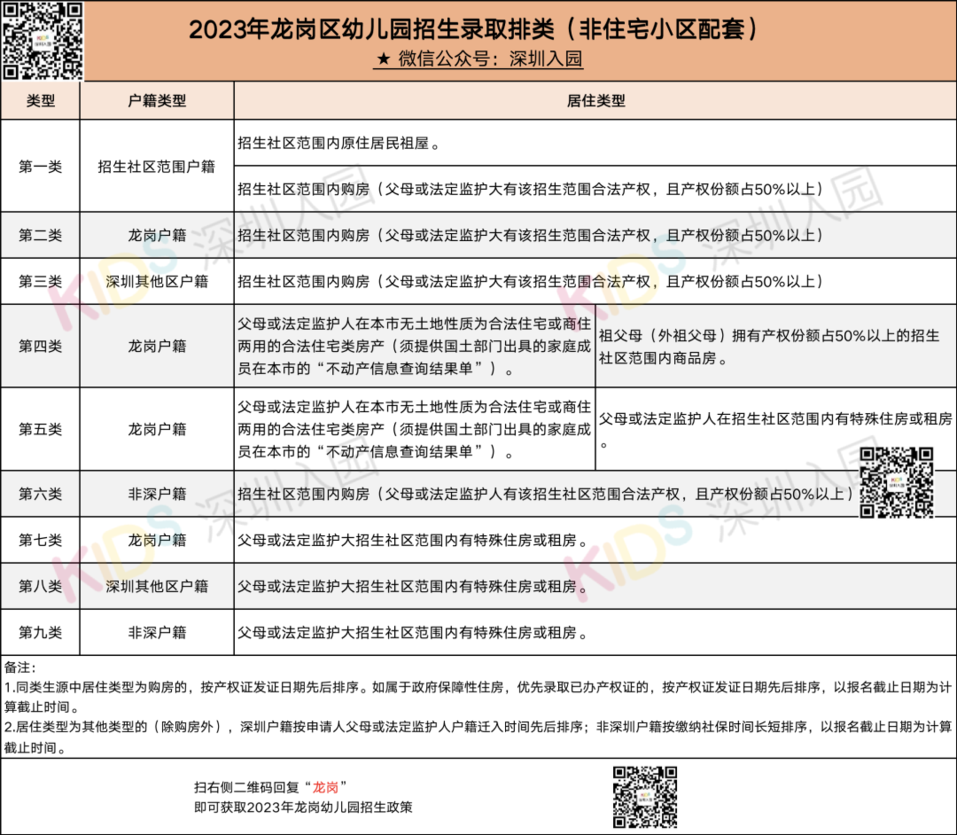Select 非深户籍 in the 第九类 row
957x835 pixels.
[157, 632]
